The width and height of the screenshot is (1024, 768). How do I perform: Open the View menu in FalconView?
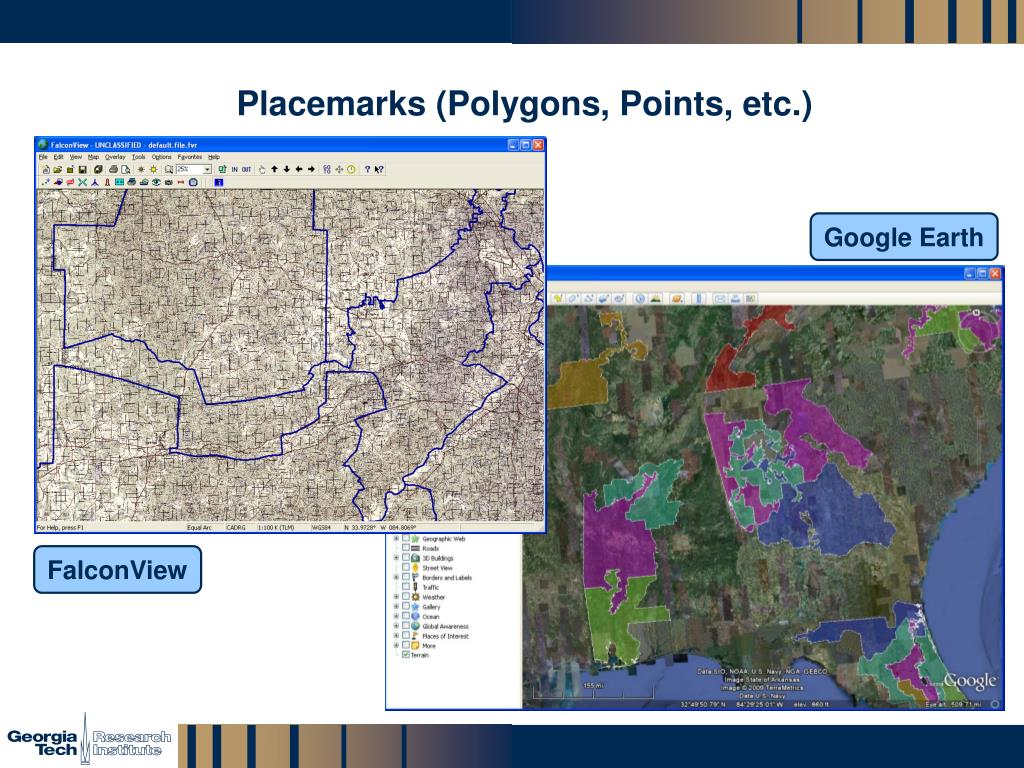click(x=76, y=157)
